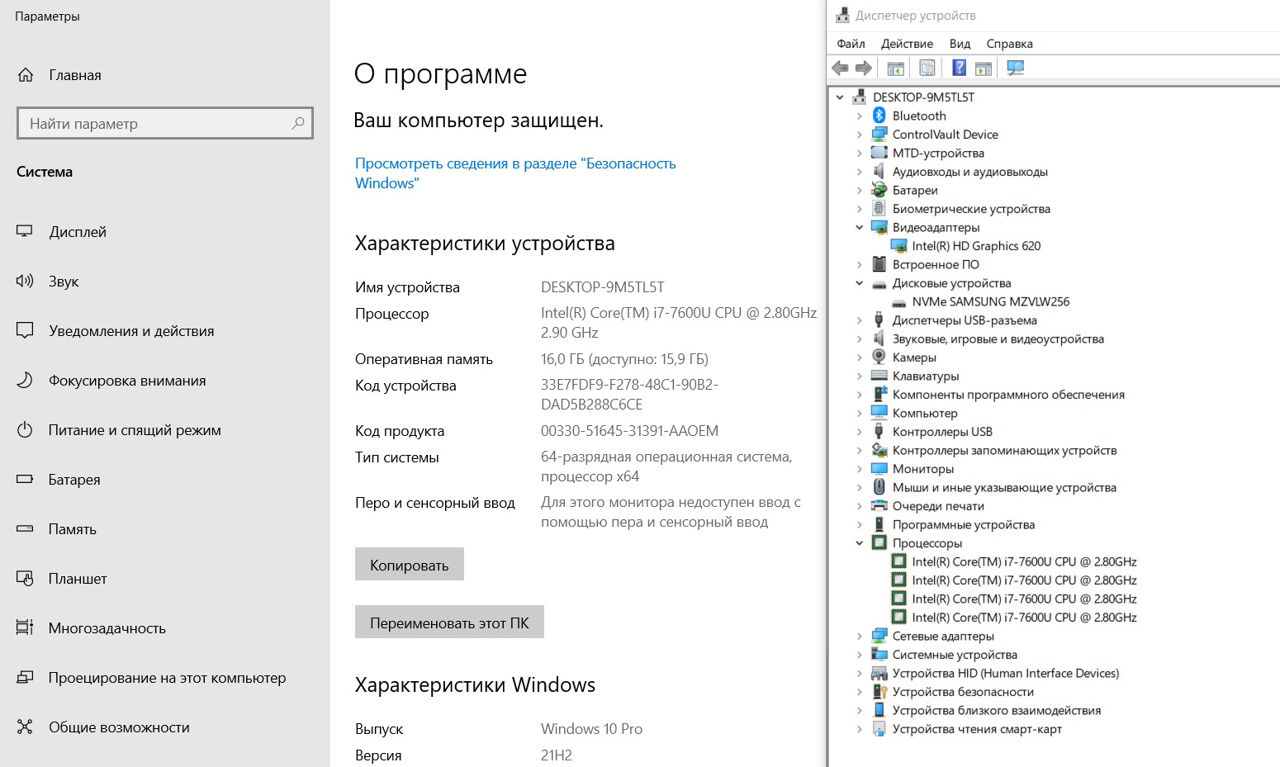Click Show/Hide action pane toolbar icon
Viewport: 1280px width, 767px height.
point(983,68)
